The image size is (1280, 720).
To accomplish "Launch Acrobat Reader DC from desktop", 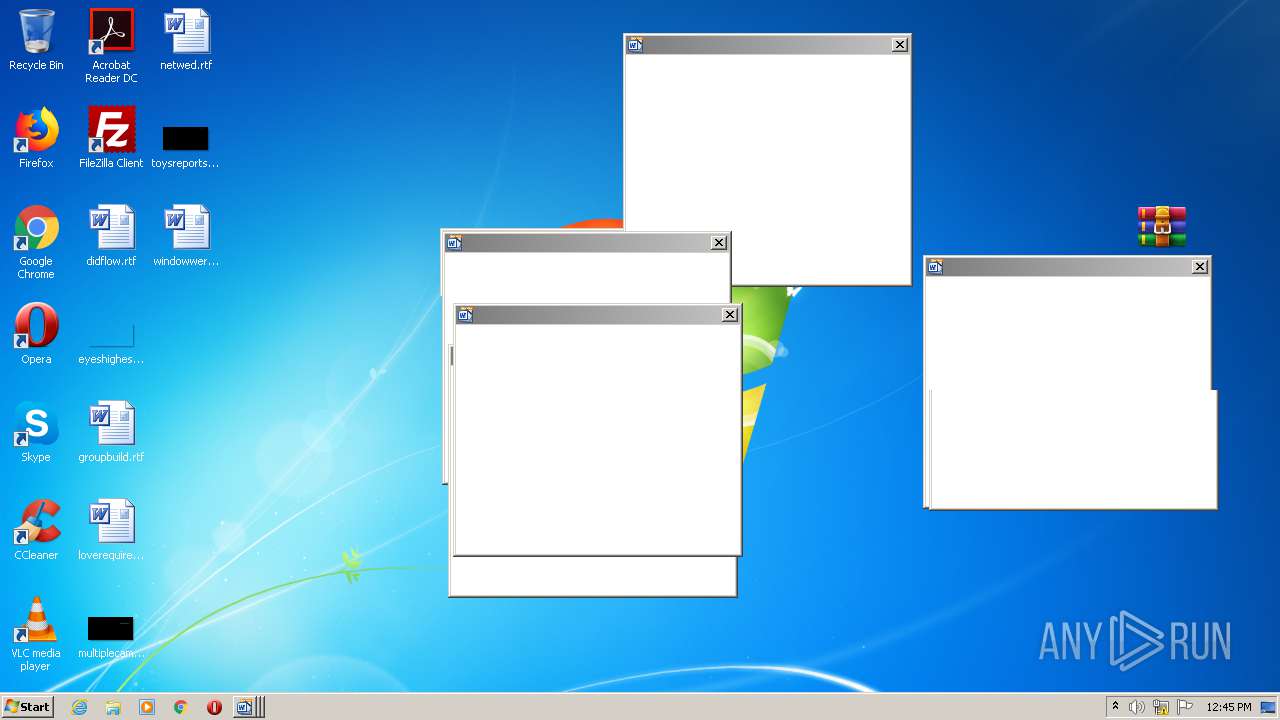I will click(111, 46).
